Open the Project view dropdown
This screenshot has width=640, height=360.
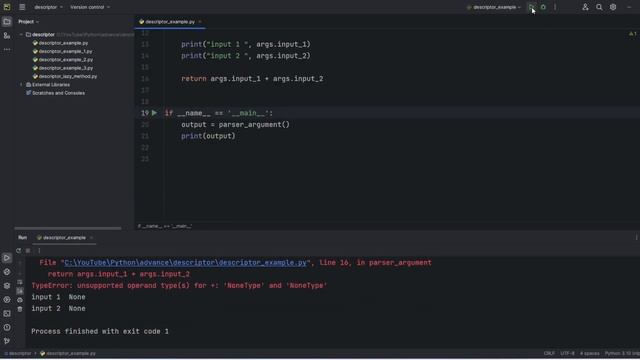click(29, 22)
